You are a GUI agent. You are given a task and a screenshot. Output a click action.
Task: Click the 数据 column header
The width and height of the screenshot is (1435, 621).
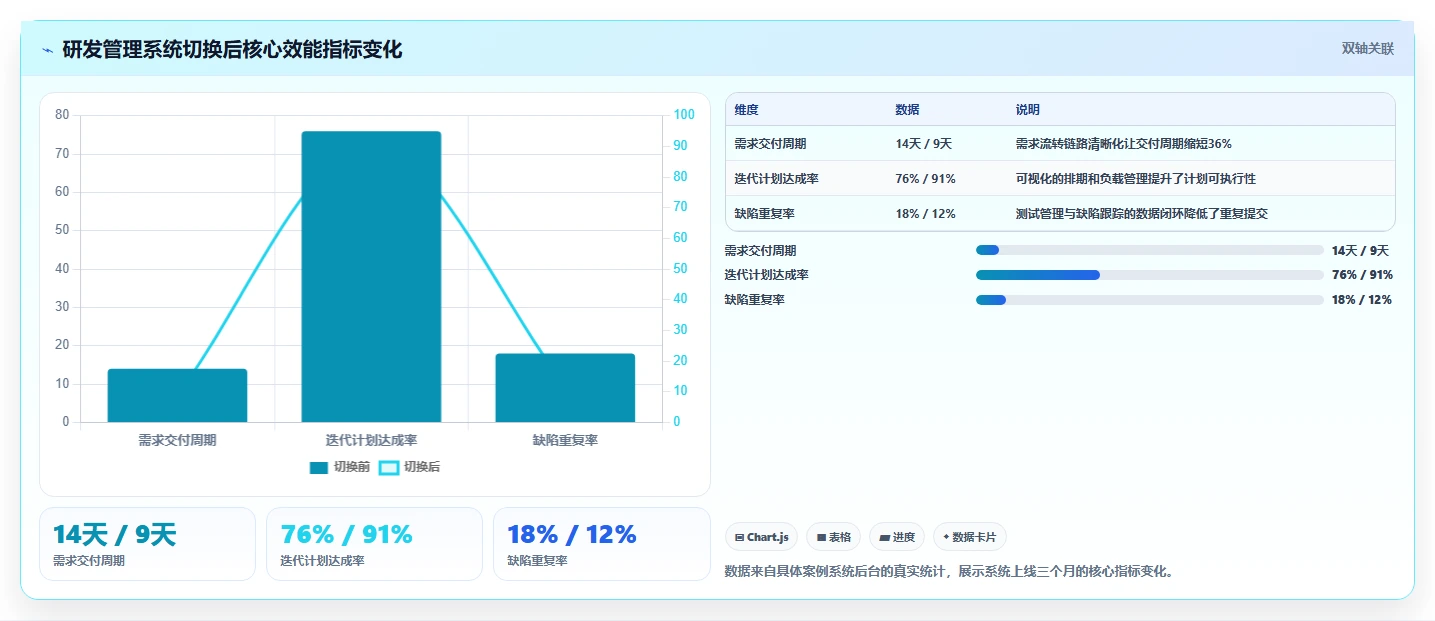pos(907,110)
